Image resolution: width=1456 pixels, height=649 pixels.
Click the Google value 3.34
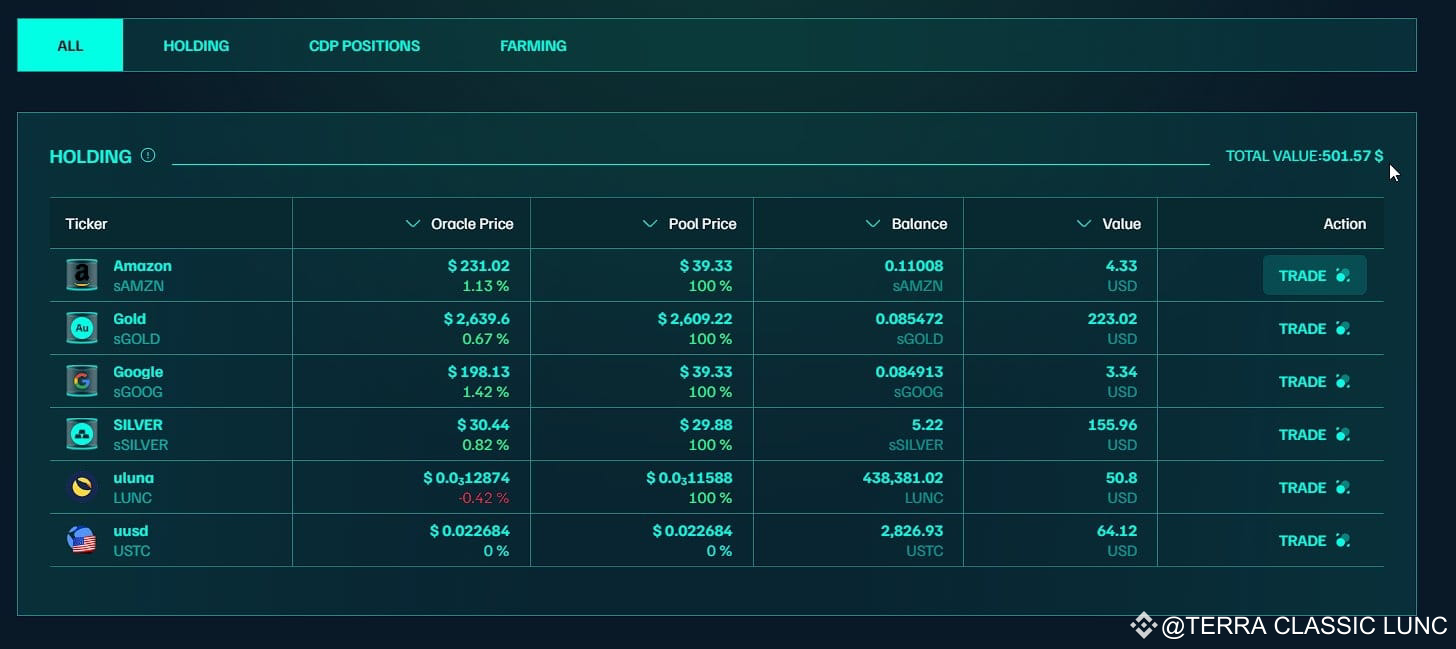(1121, 372)
